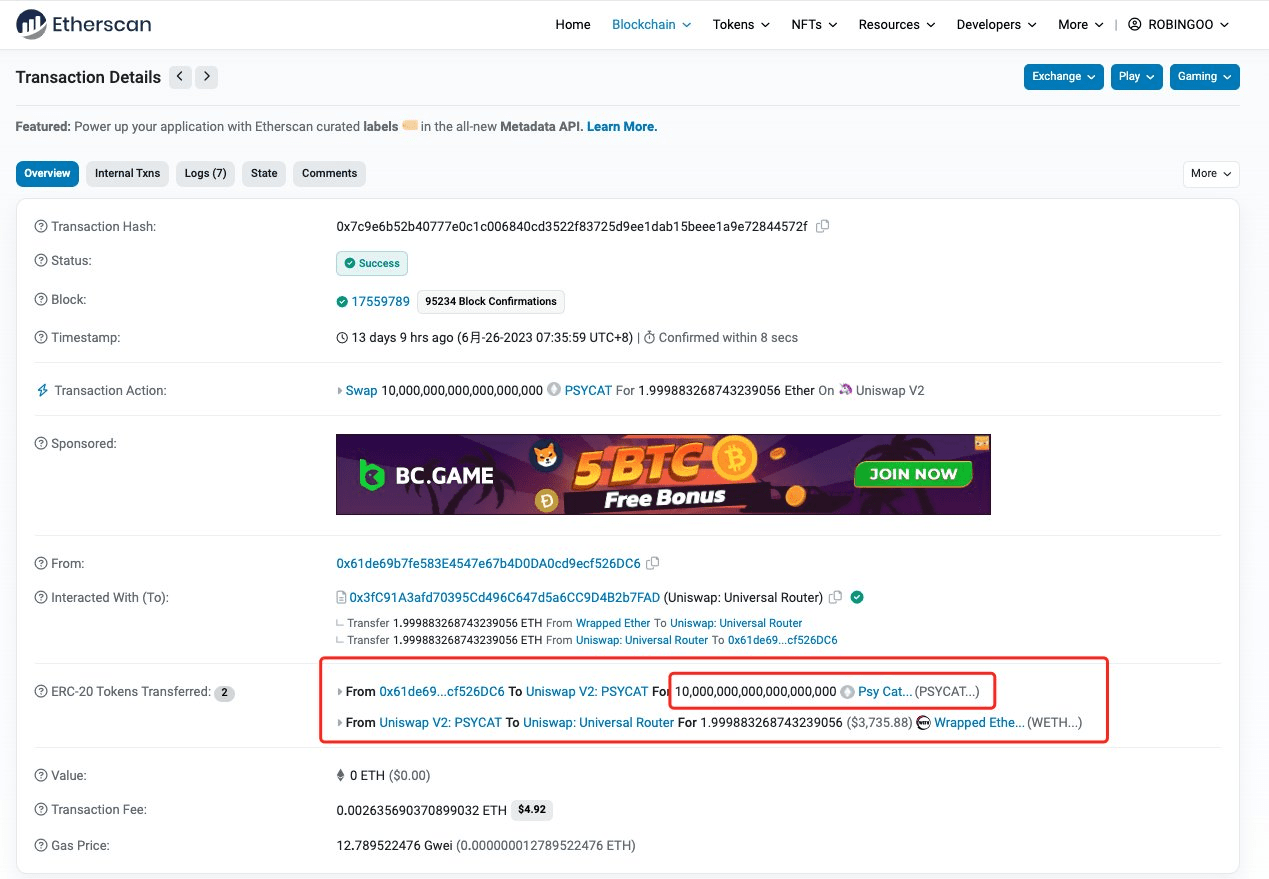Viewport: 1269px width, 879px height.
Task: Click ERC-20 Tokens Transferred help icon
Action: click(41, 692)
